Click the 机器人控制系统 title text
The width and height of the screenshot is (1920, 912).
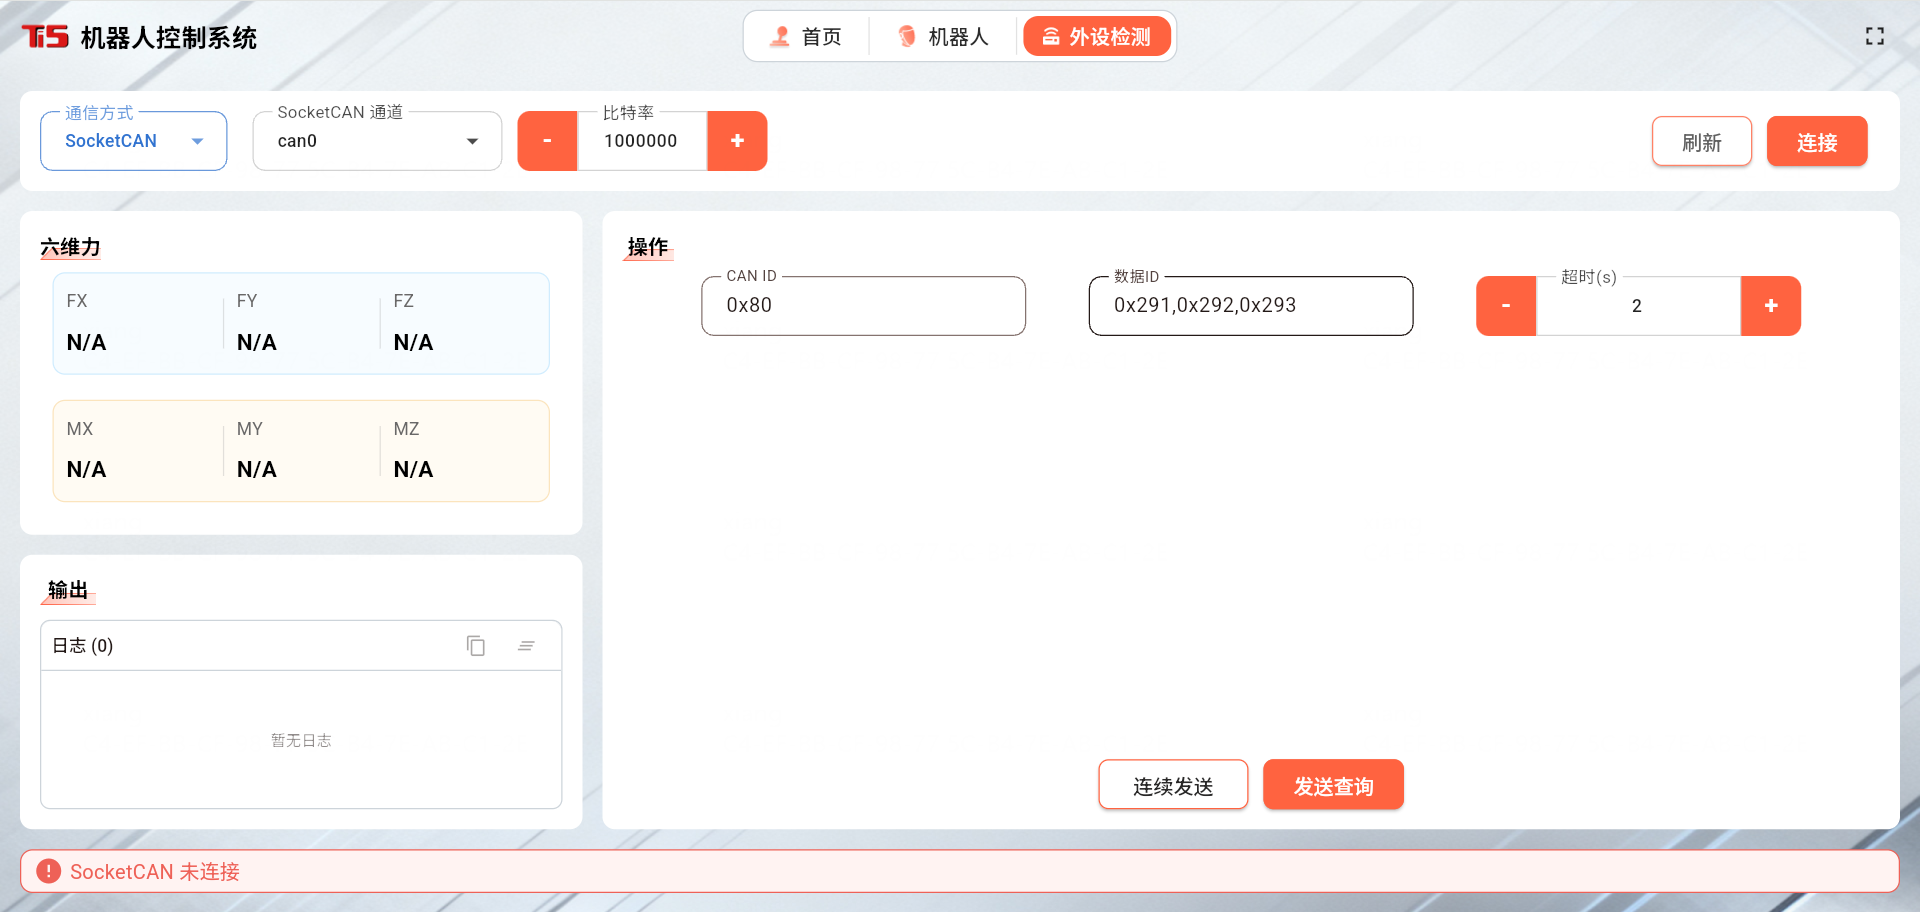169,38
